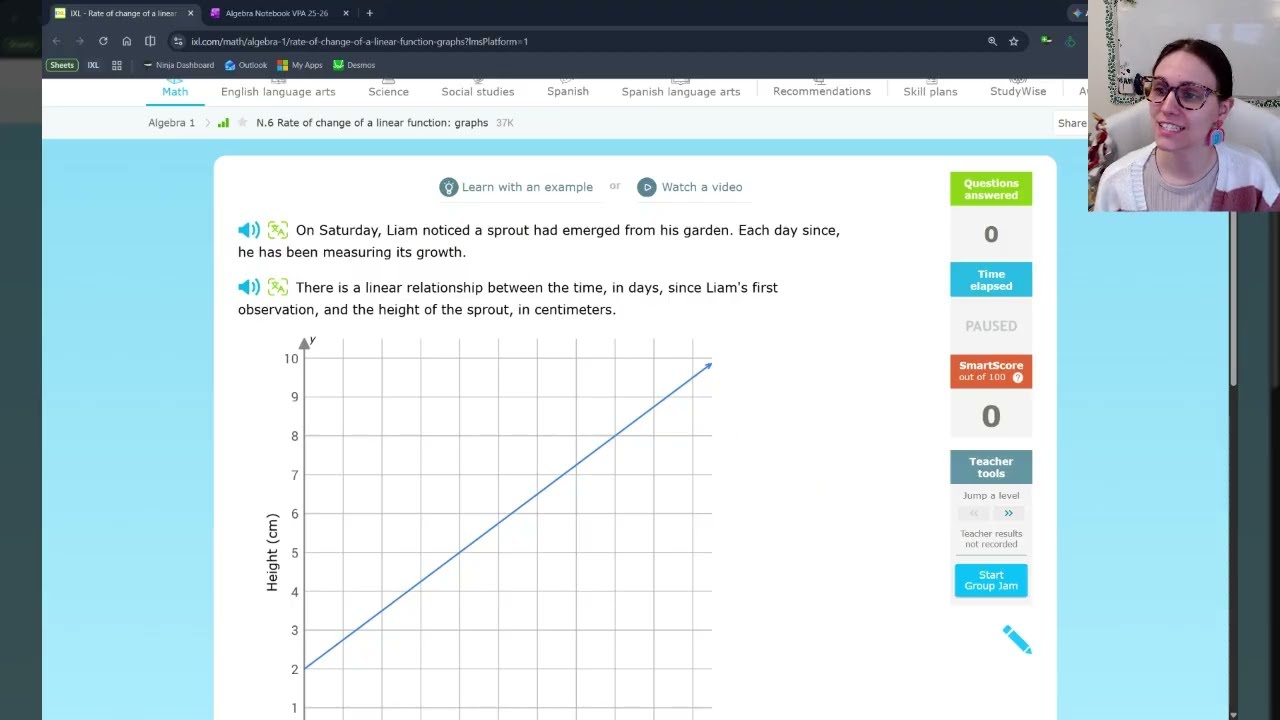This screenshot has width=1280, height=720.
Task: Go back in browser history
Action: (56, 41)
